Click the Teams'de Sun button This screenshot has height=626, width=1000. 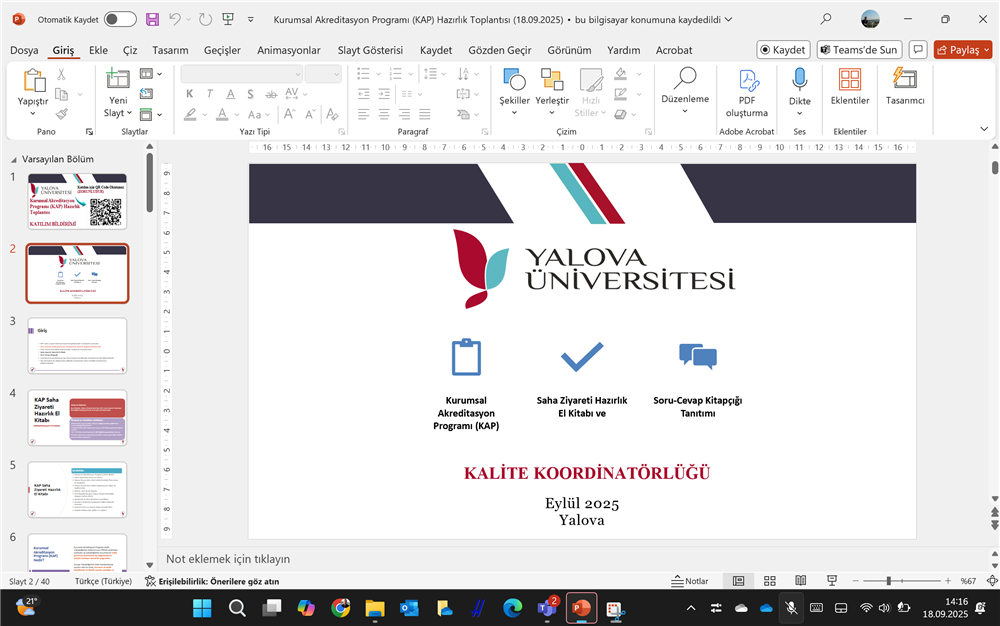tap(859, 50)
